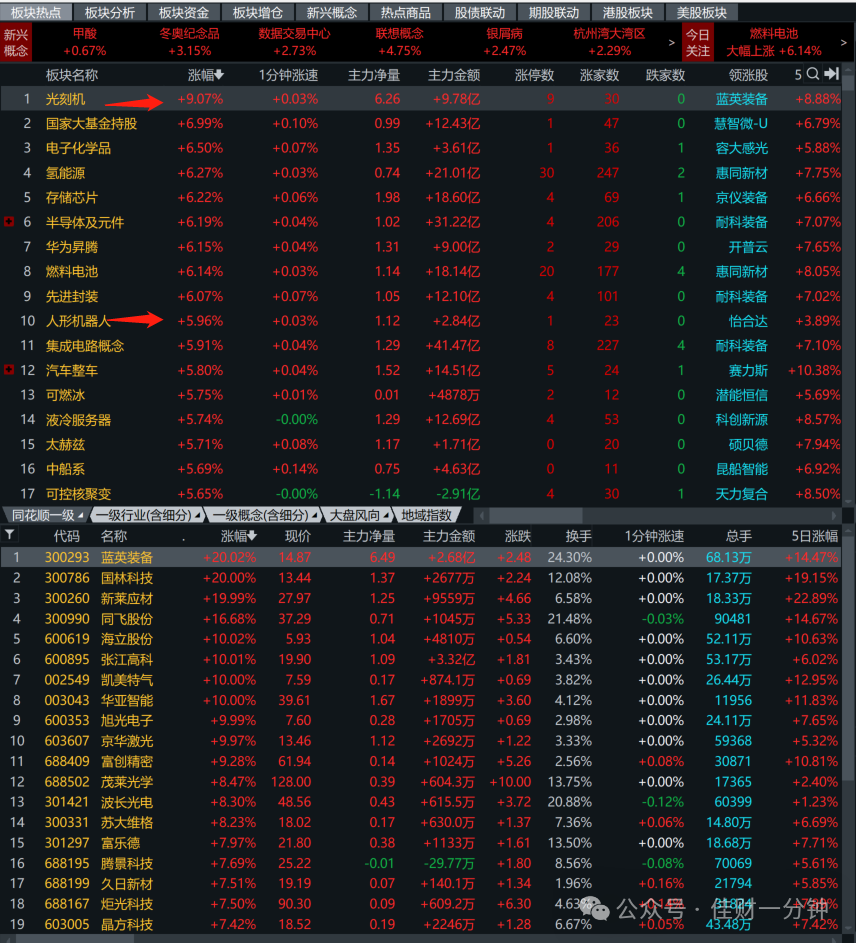The width and height of the screenshot is (856, 943).
Task: Open the 板块资金 tab
Action: (x=184, y=12)
